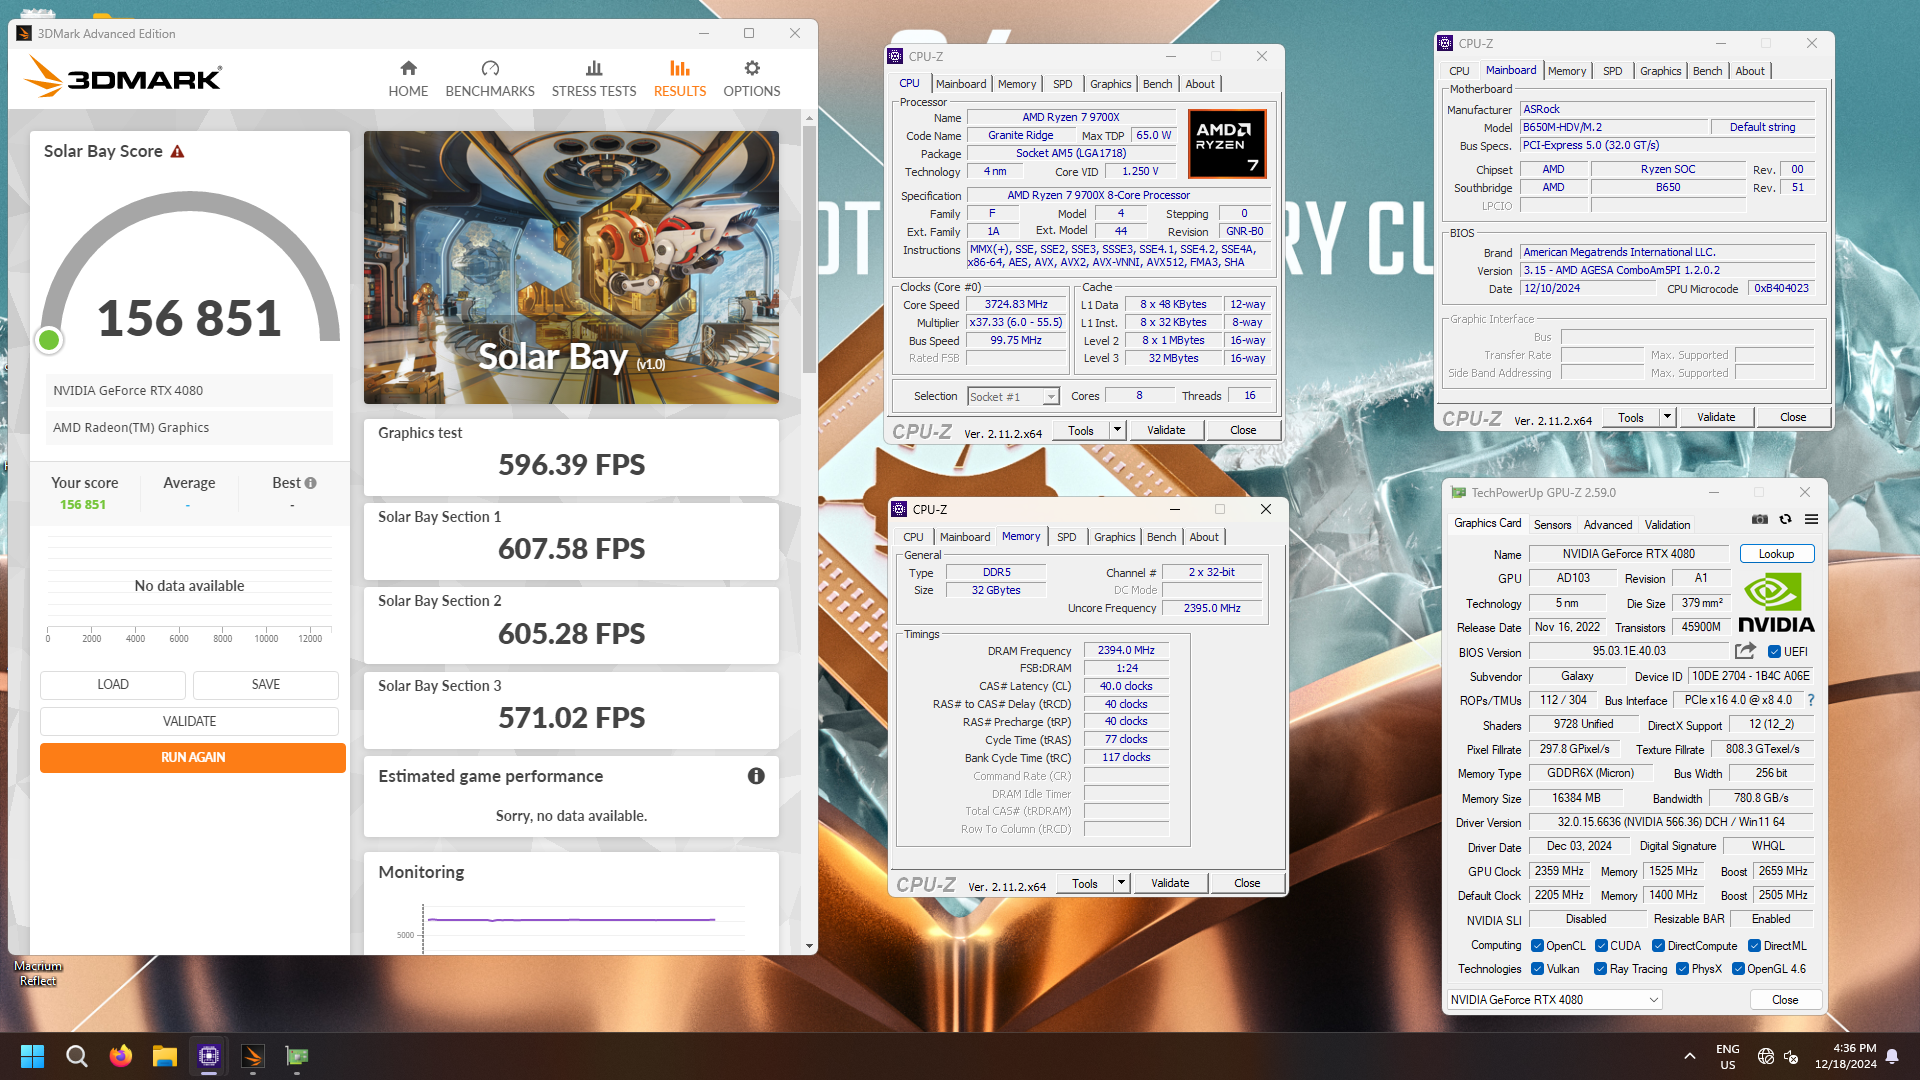Open the Windows Start menu
This screenshot has height=1080, width=1920.
coord(32,1056)
